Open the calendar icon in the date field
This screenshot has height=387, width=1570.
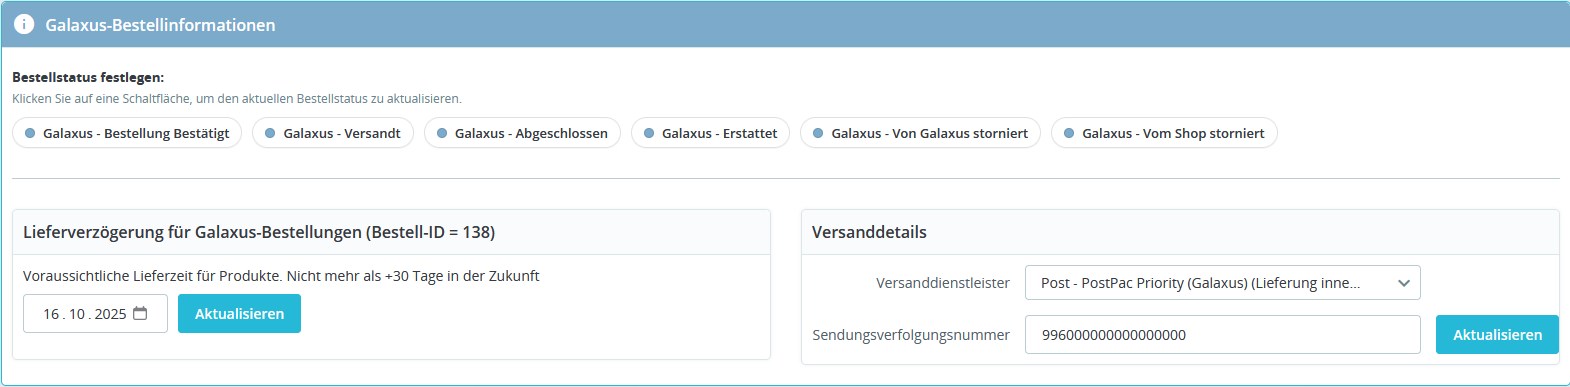[140, 313]
